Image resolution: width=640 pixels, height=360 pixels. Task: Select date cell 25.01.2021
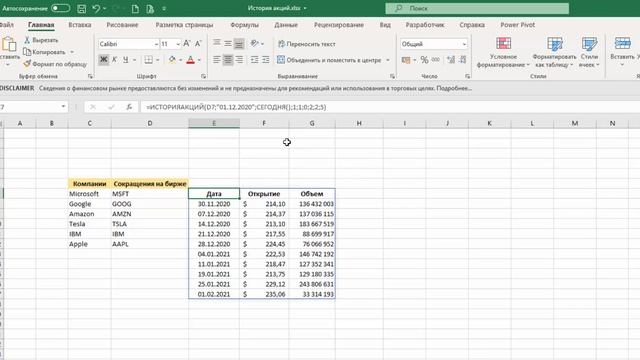[214, 284]
